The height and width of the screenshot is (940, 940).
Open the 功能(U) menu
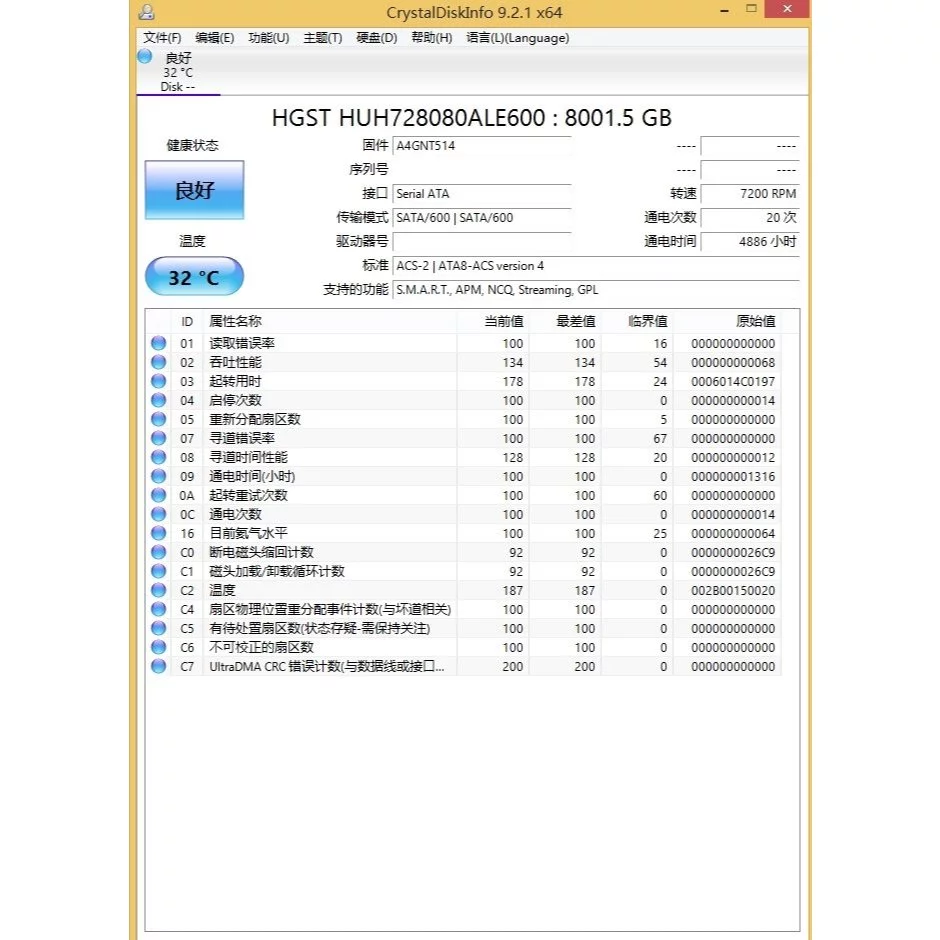268,38
